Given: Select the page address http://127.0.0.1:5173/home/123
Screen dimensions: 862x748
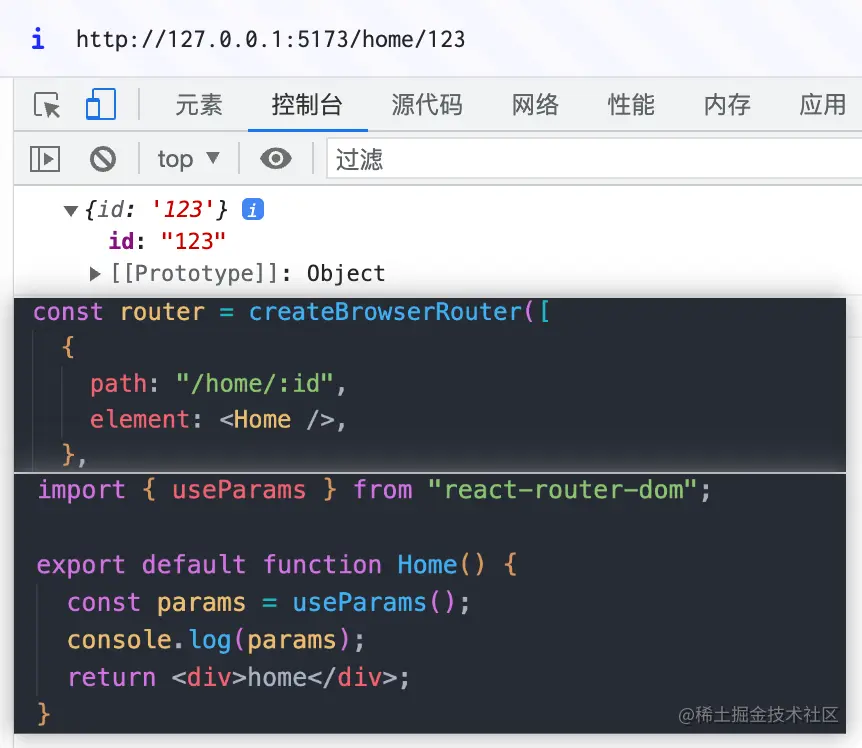Looking at the screenshot, I should [270, 40].
